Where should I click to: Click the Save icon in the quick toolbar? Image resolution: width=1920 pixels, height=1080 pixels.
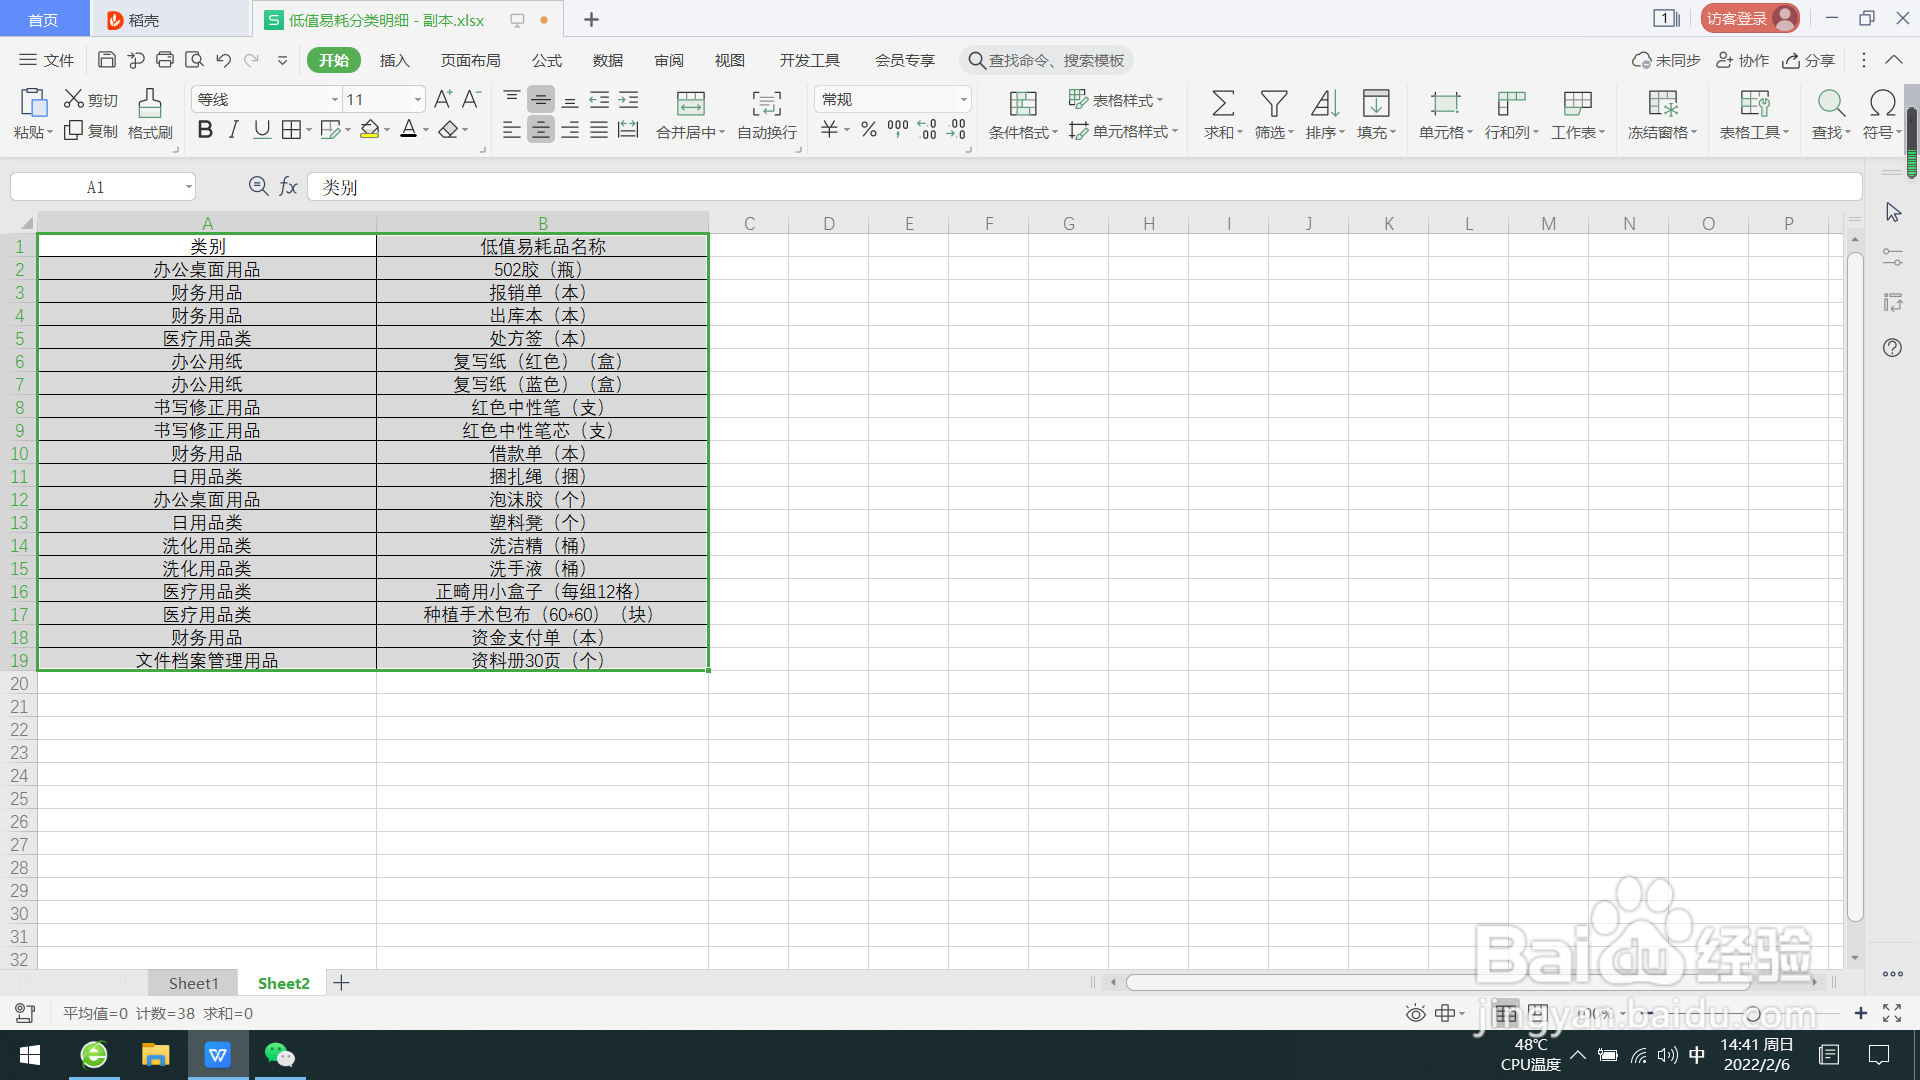[x=107, y=60]
